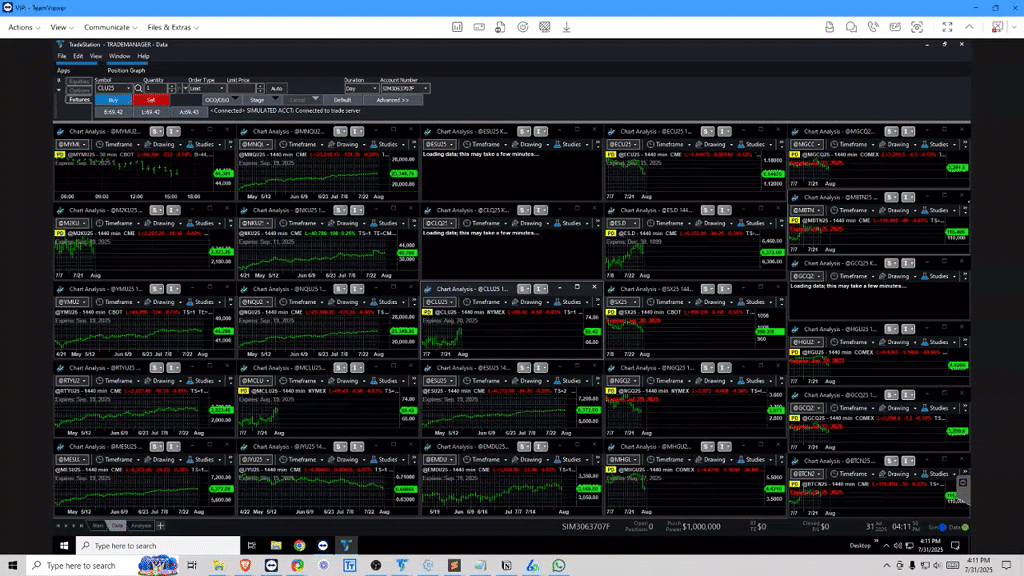Click Timeframe clock icon on @RTYU2 chart
Screen dimensions: 1024x576
pos(100,380)
